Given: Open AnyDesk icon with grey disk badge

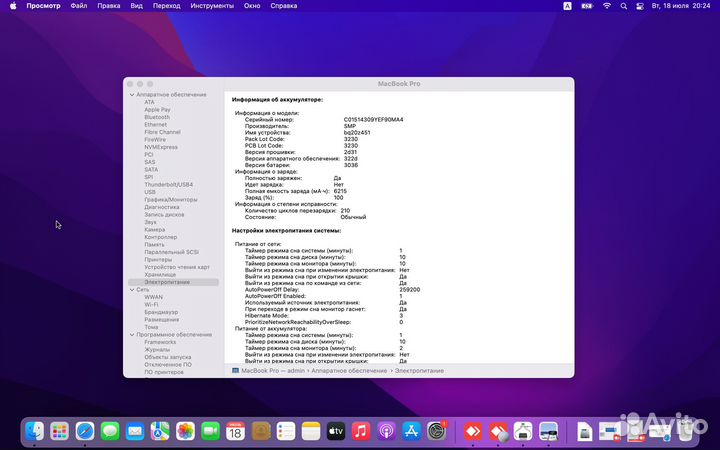Looking at the screenshot, I should [x=498, y=431].
